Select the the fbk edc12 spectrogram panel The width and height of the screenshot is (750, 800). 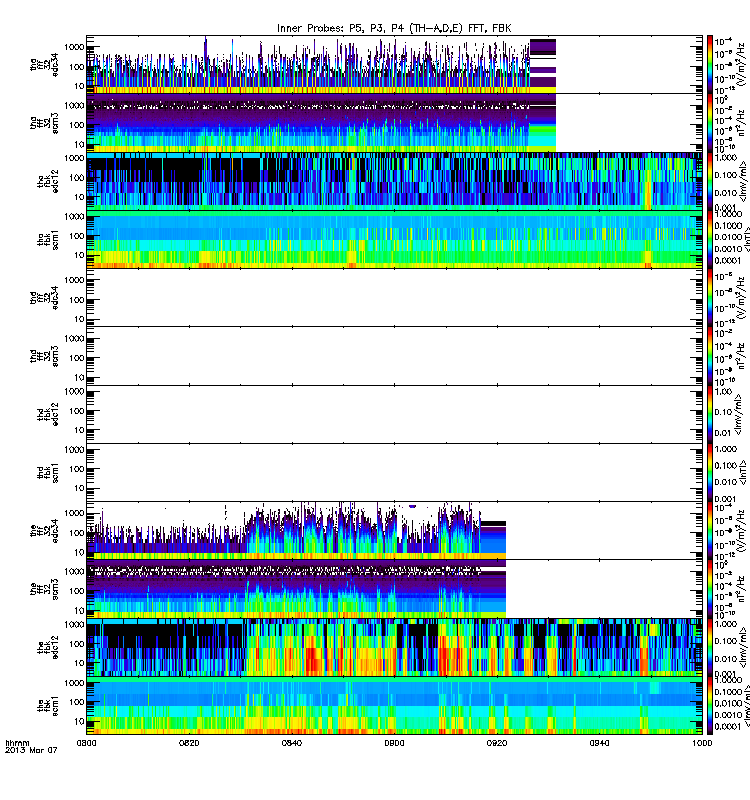click(x=394, y=647)
